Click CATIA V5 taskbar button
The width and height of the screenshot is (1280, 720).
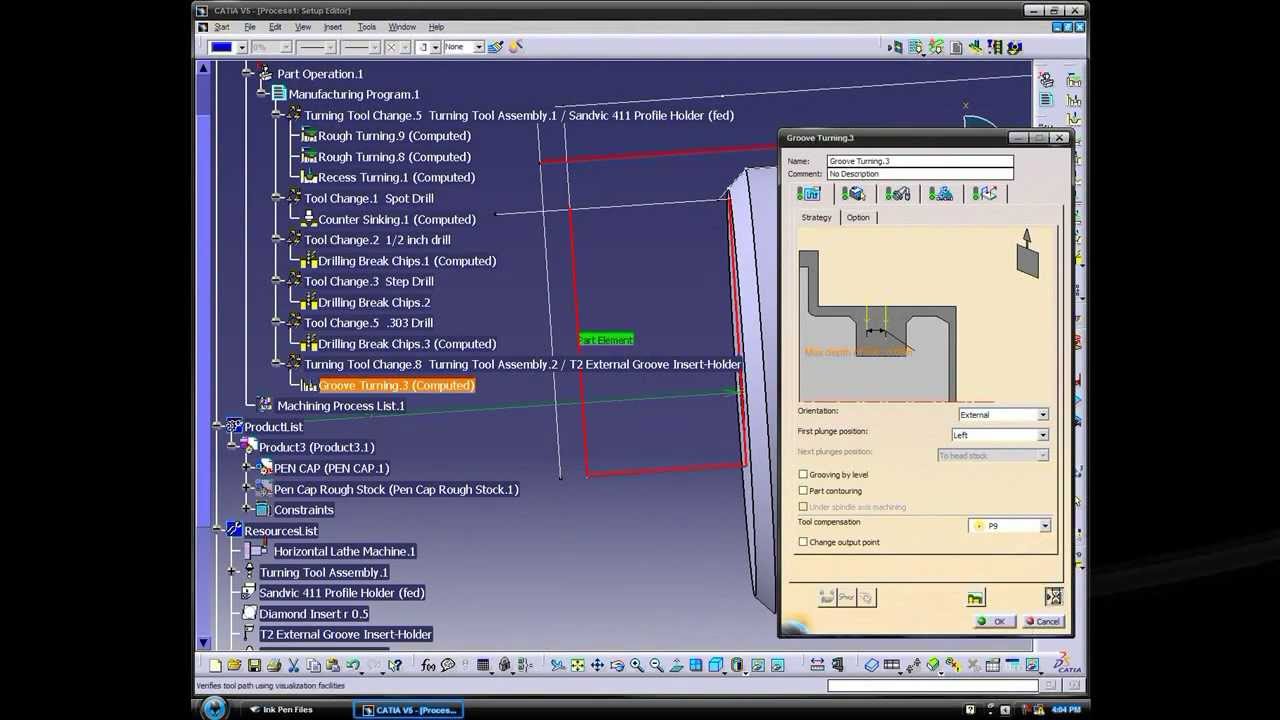409,710
